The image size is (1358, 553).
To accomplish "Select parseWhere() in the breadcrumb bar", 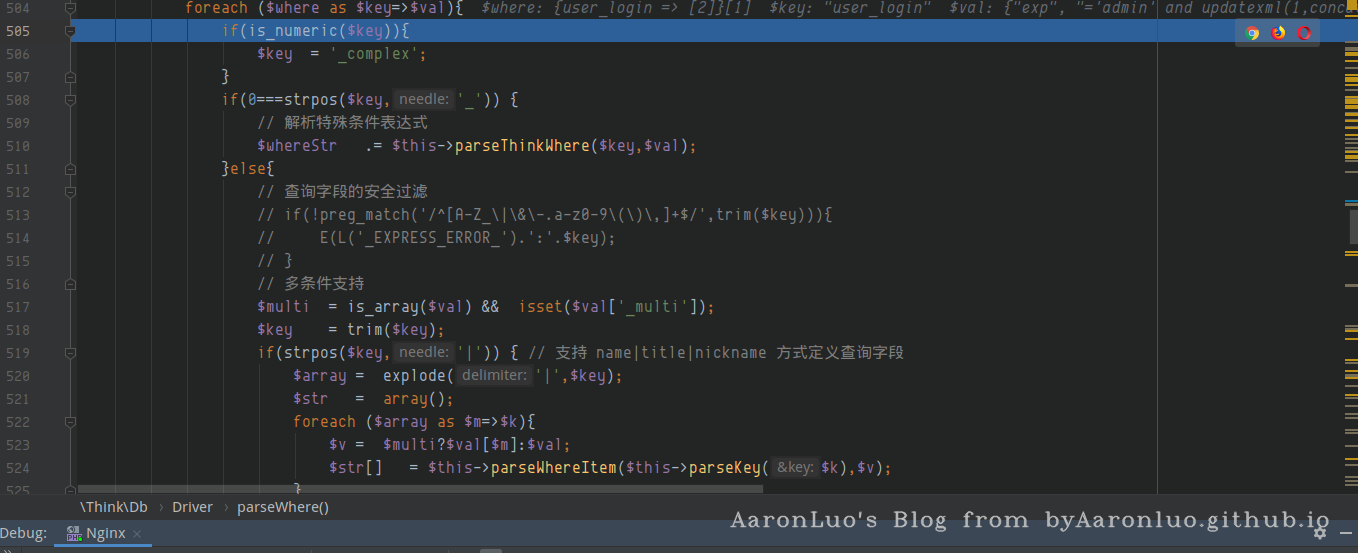I will pos(283,507).
